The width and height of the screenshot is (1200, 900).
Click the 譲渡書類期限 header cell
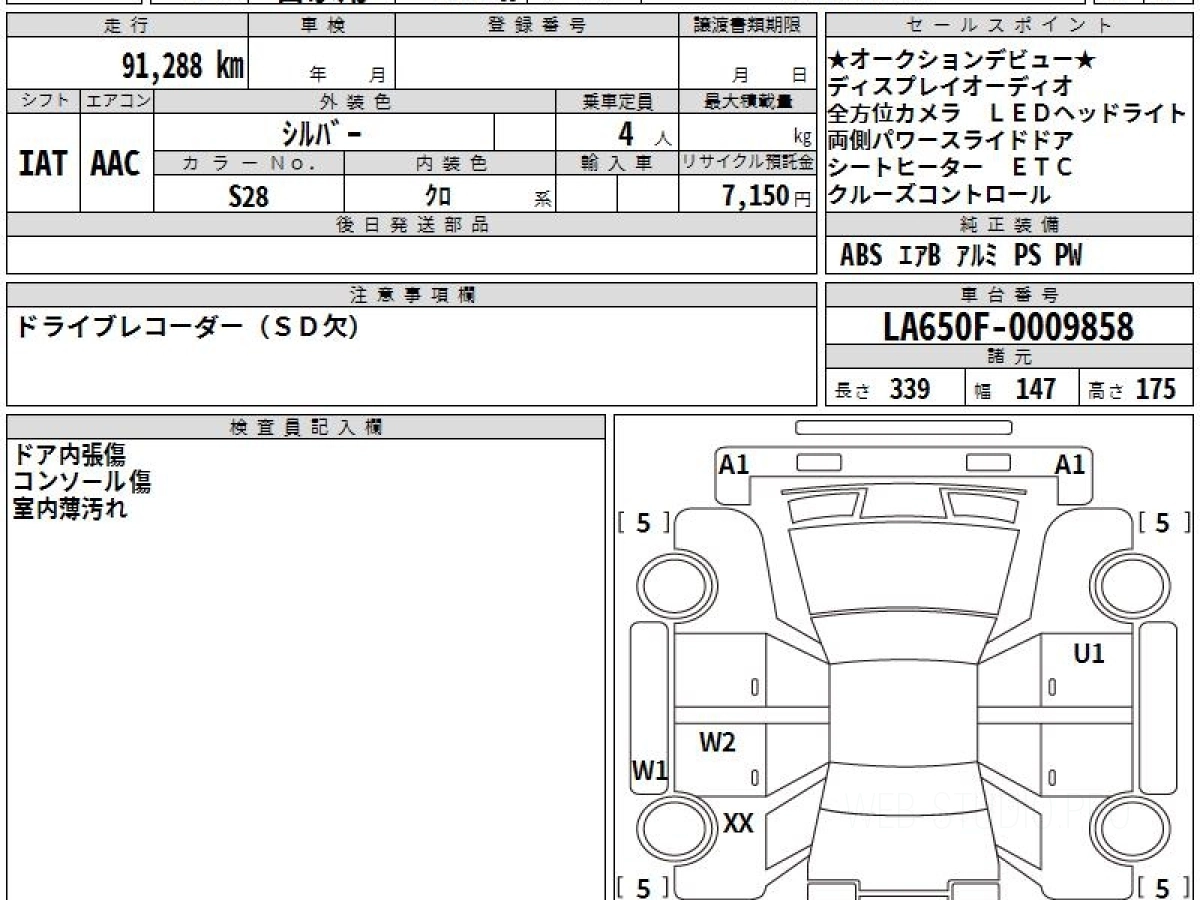click(x=748, y=26)
